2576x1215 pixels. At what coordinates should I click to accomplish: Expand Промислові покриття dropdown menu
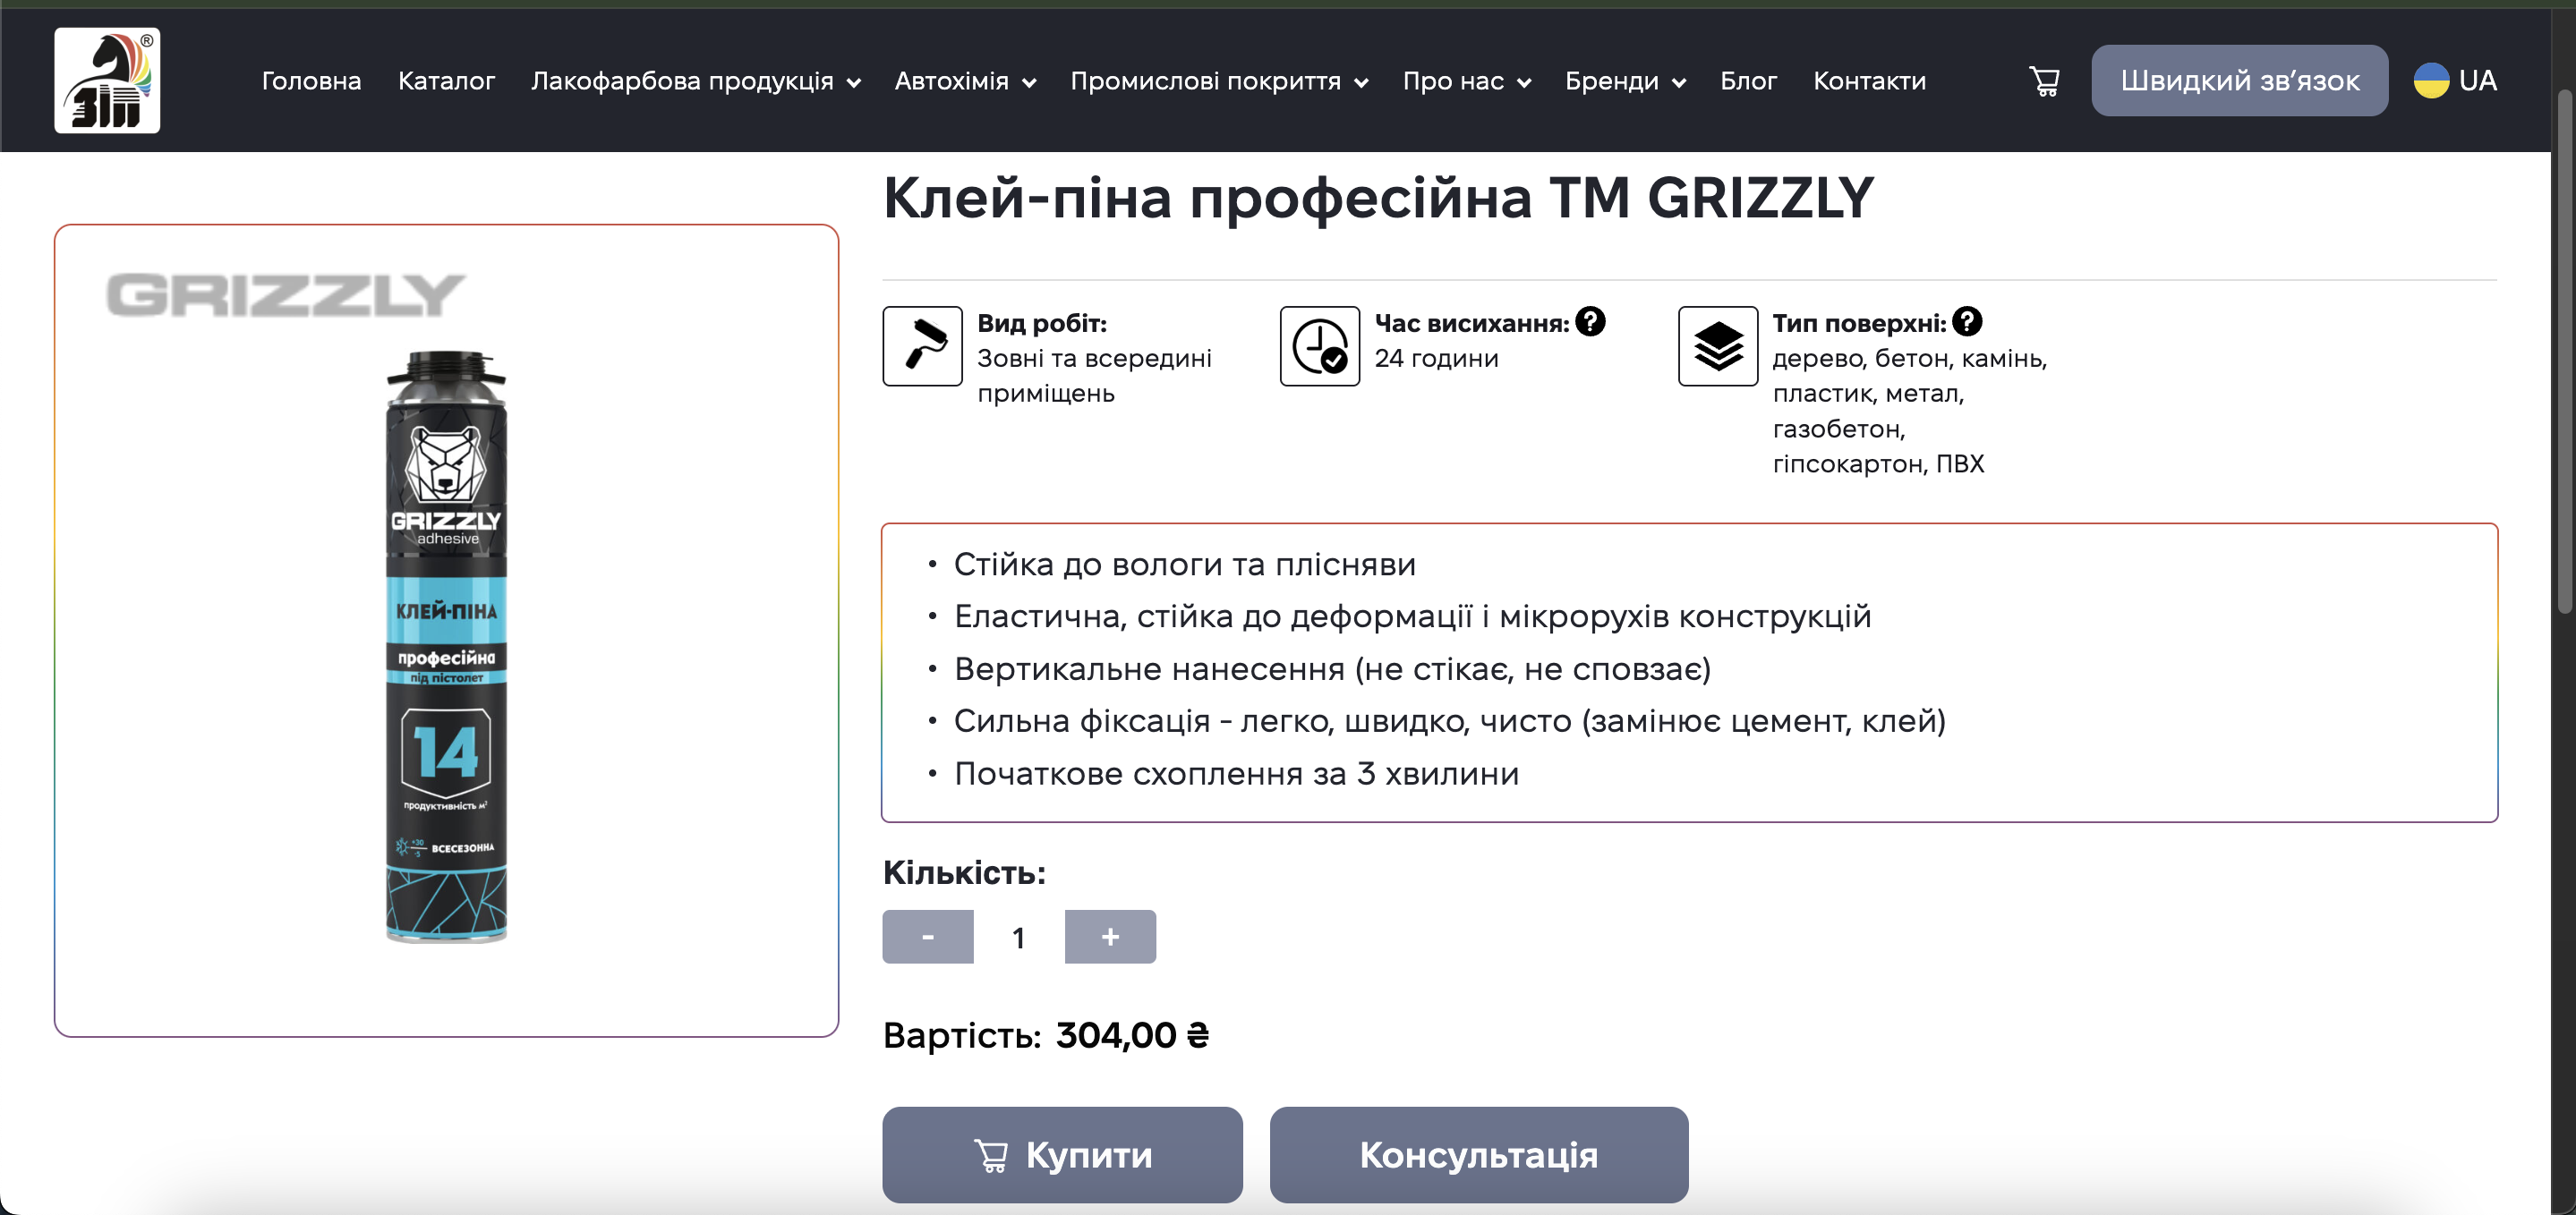click(1219, 81)
